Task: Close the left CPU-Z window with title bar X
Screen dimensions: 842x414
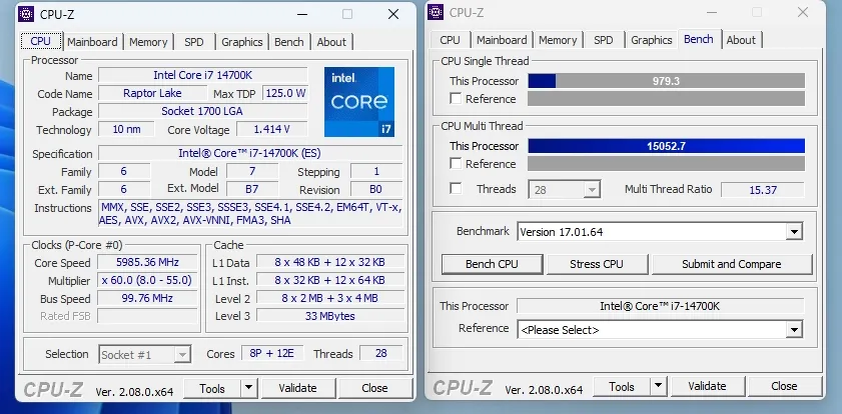Action: click(x=393, y=14)
